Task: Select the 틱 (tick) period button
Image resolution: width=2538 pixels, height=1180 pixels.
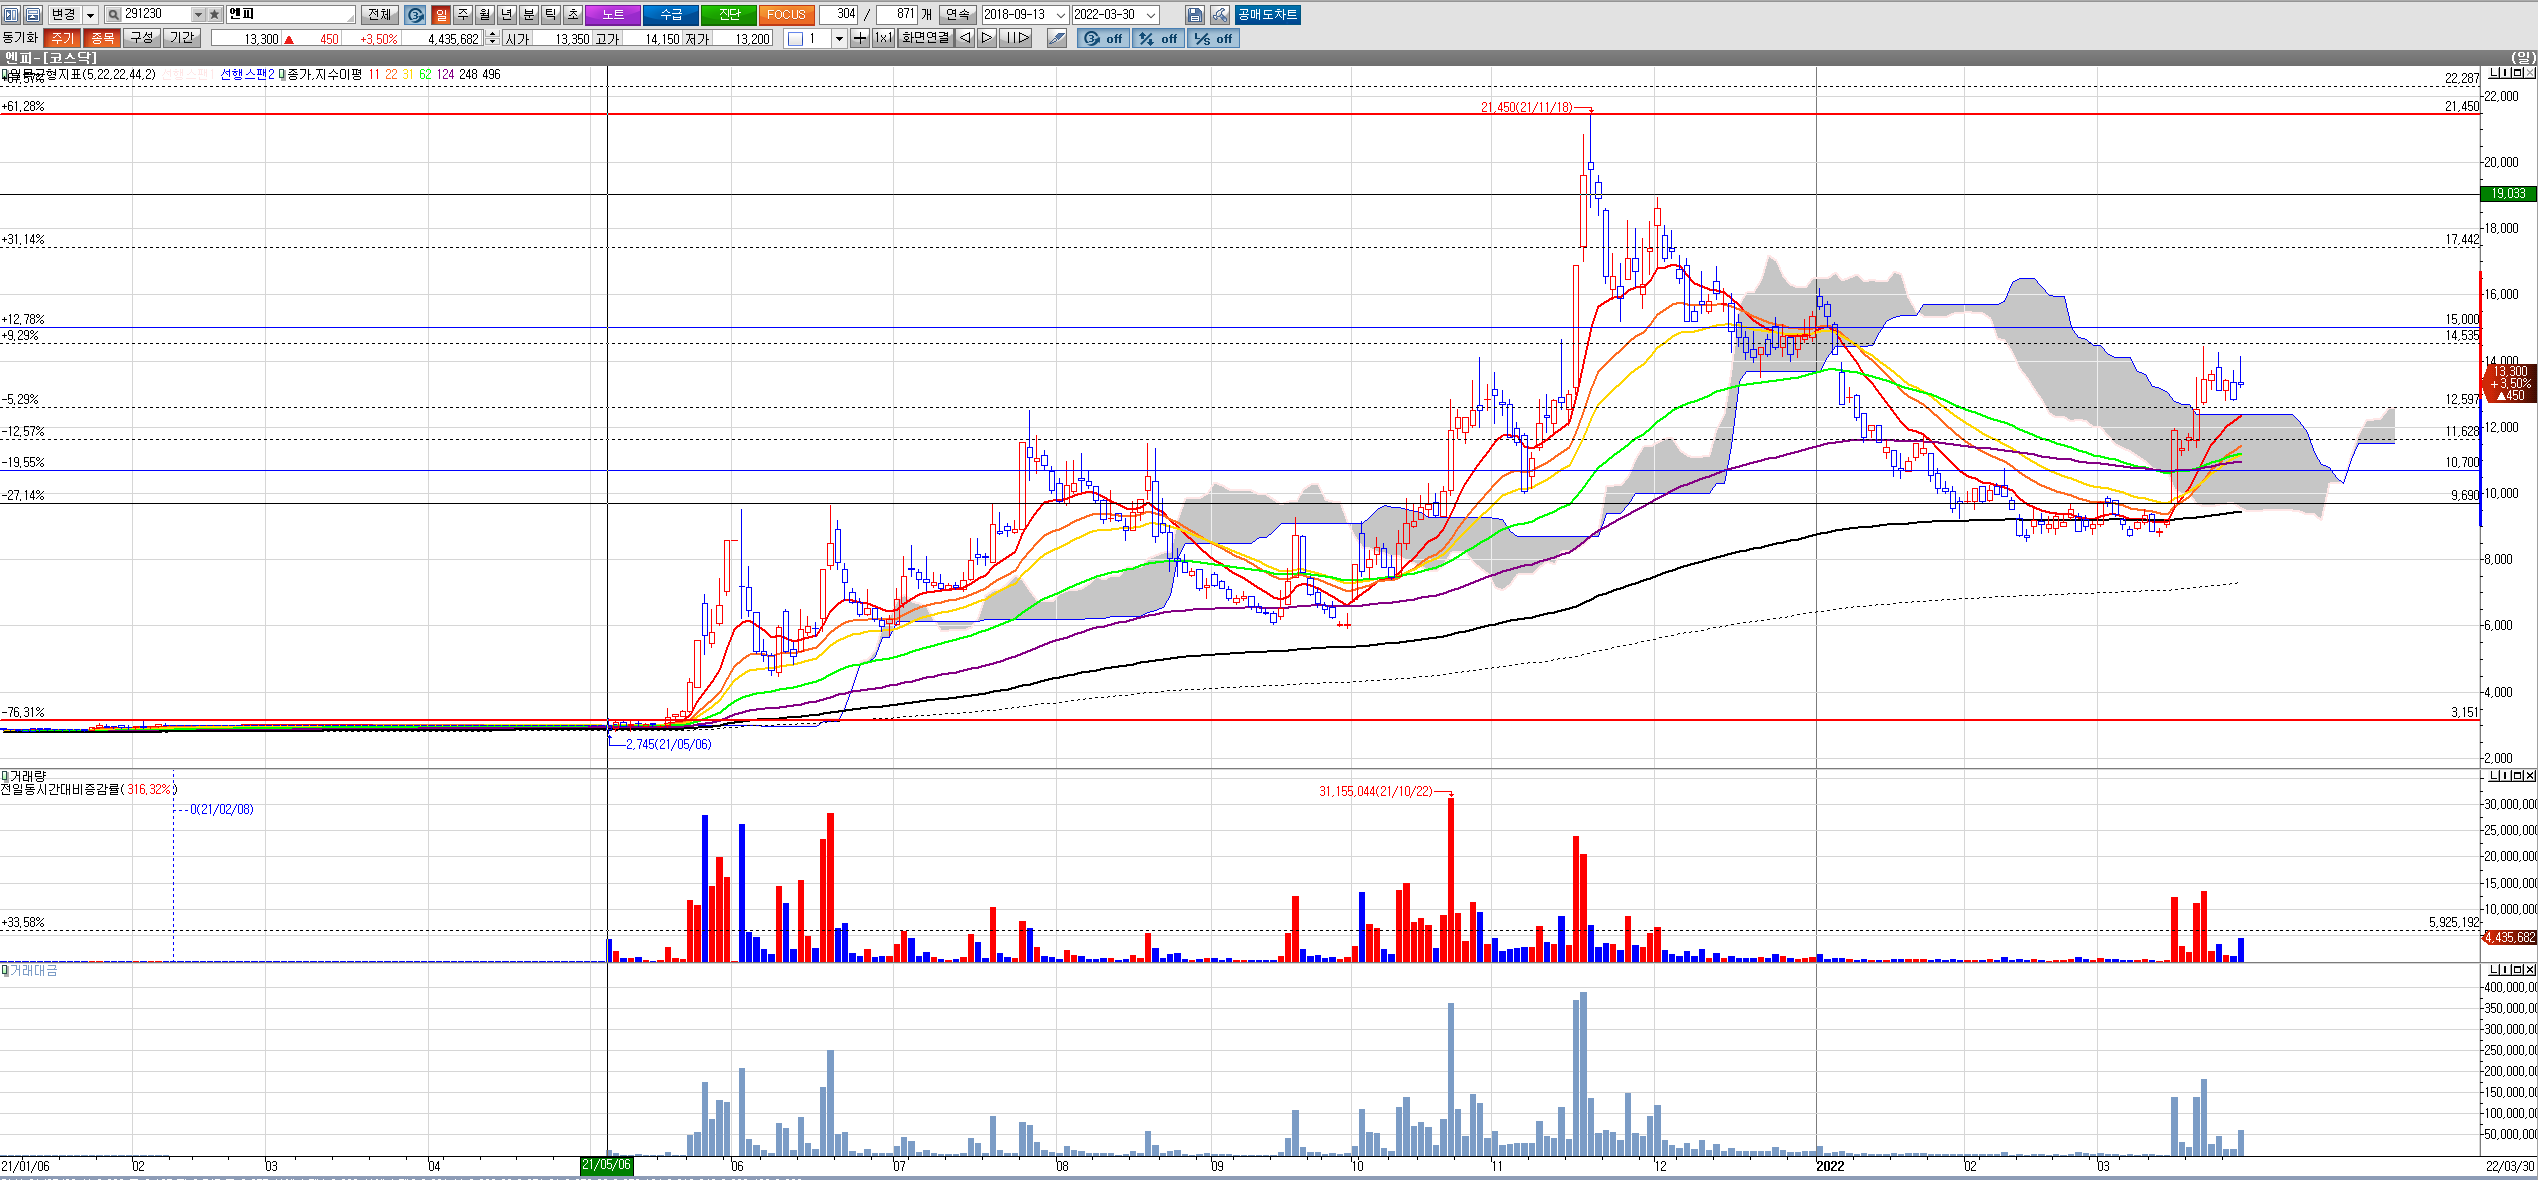Action: coord(551,14)
